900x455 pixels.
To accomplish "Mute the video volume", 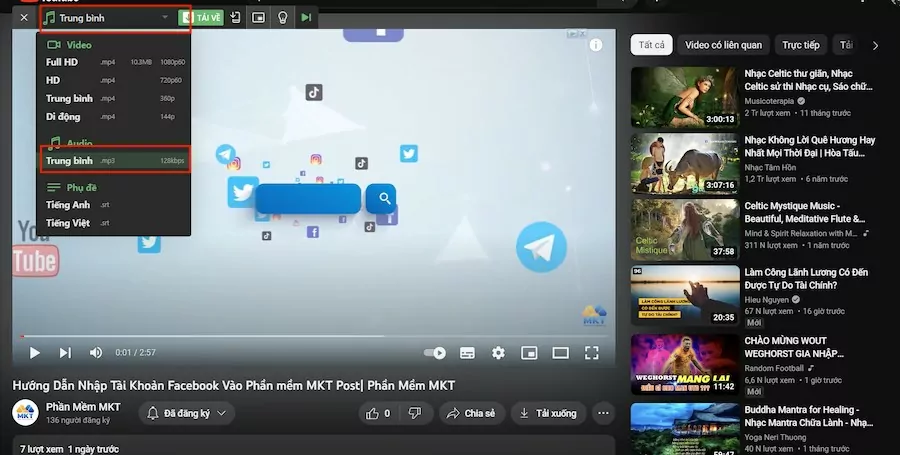I will point(96,352).
